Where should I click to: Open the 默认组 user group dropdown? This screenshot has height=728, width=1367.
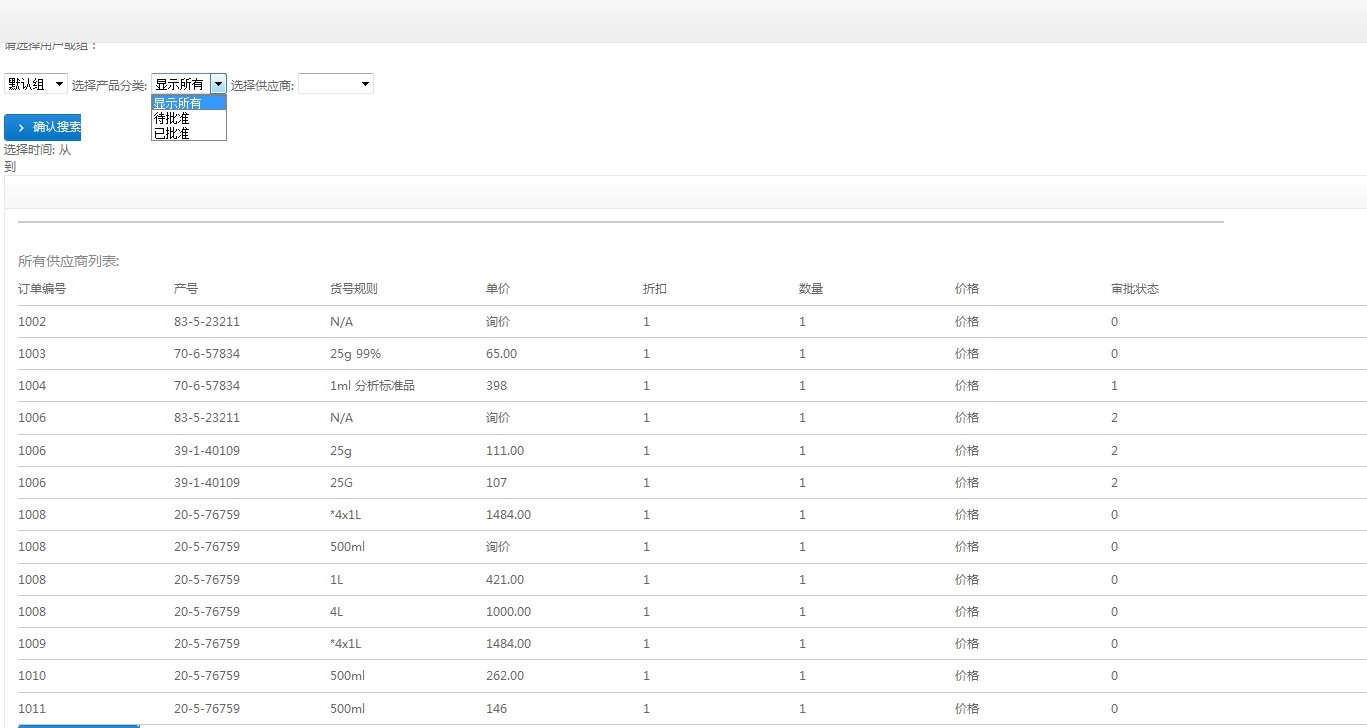pyautogui.click(x=36, y=84)
